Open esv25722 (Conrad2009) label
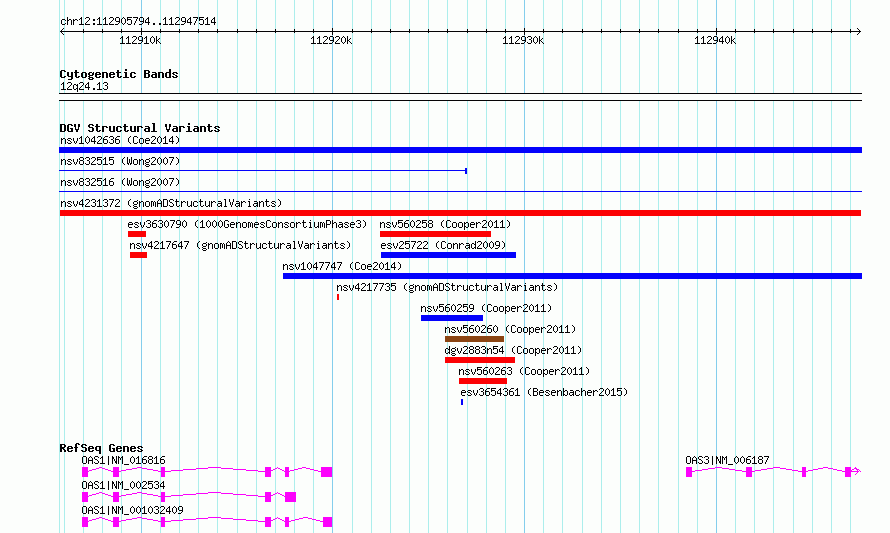 point(443,245)
